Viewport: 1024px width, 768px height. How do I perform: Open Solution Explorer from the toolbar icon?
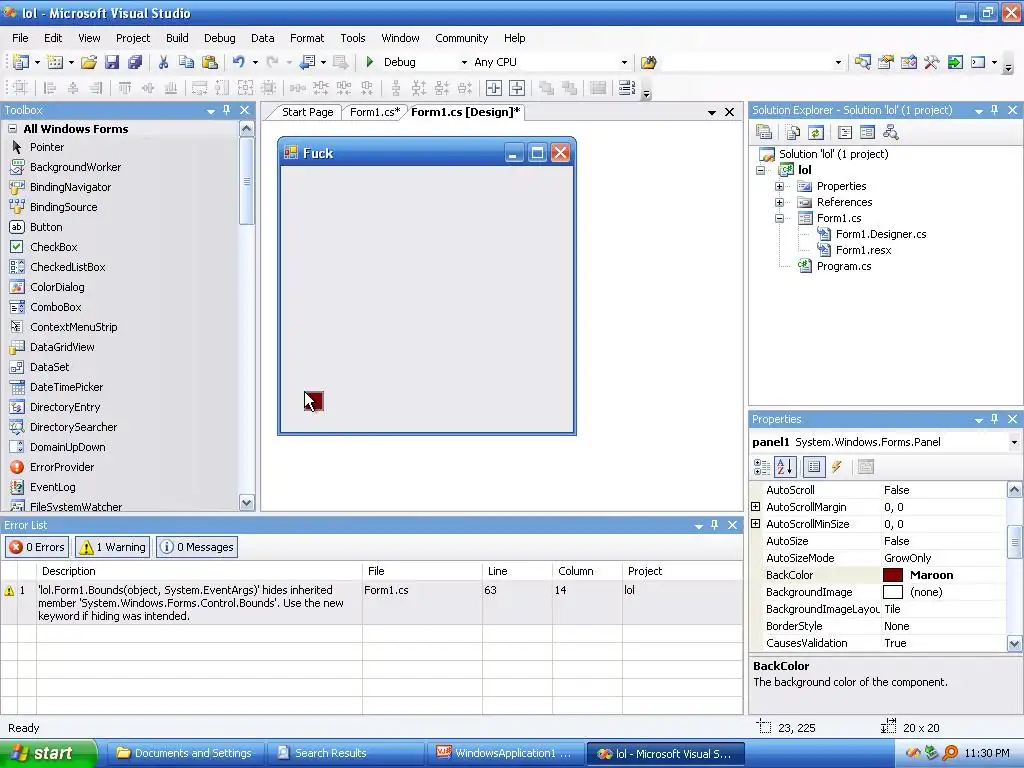863,62
